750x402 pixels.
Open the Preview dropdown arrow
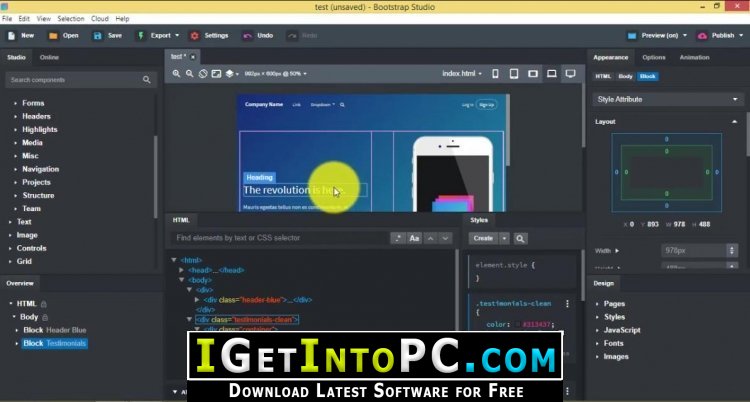684,35
